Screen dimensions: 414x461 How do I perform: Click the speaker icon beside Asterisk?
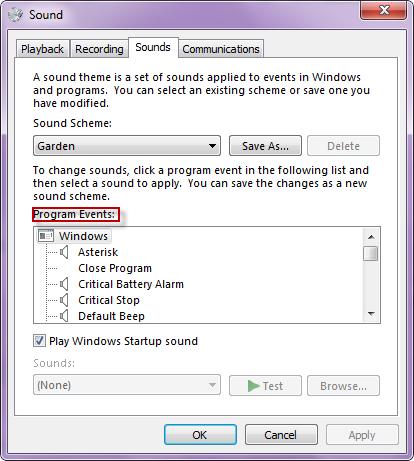(64, 252)
